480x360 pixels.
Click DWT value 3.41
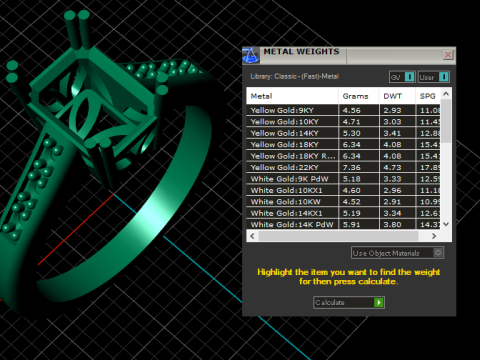pyautogui.click(x=392, y=133)
